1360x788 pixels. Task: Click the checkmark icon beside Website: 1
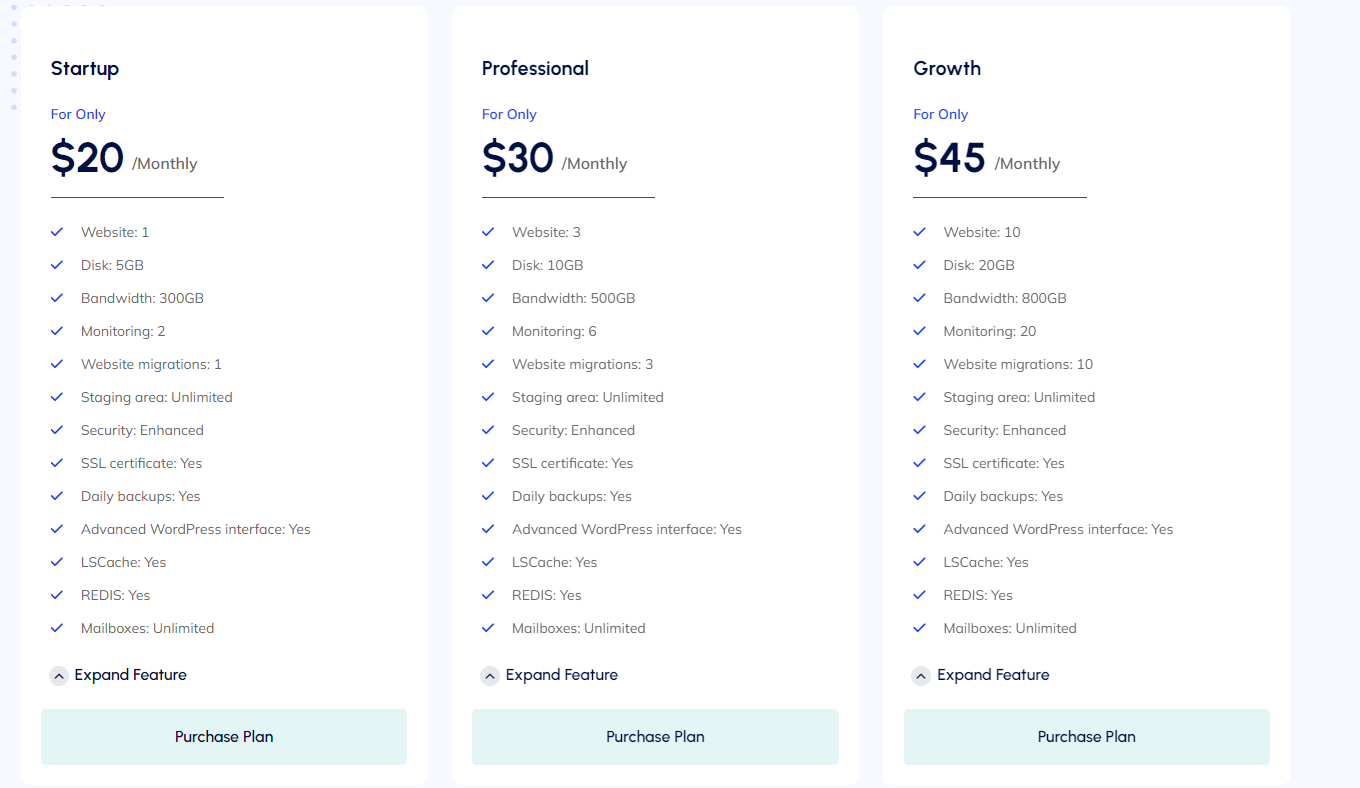point(58,231)
